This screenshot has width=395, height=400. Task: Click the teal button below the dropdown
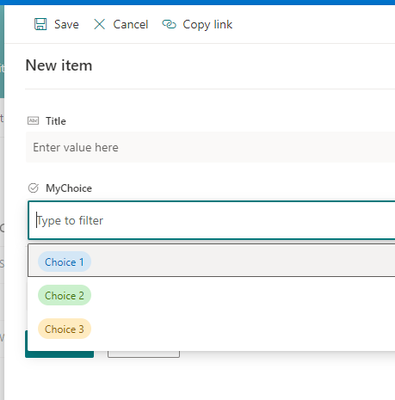click(60, 354)
